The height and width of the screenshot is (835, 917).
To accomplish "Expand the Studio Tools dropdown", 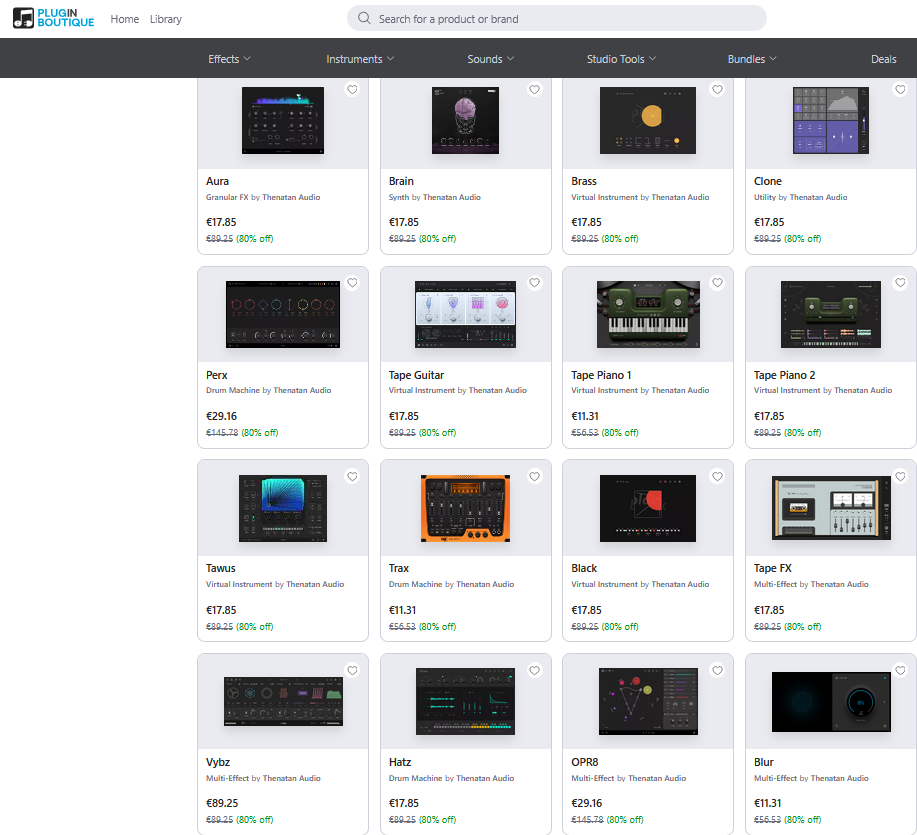I will [x=621, y=59].
